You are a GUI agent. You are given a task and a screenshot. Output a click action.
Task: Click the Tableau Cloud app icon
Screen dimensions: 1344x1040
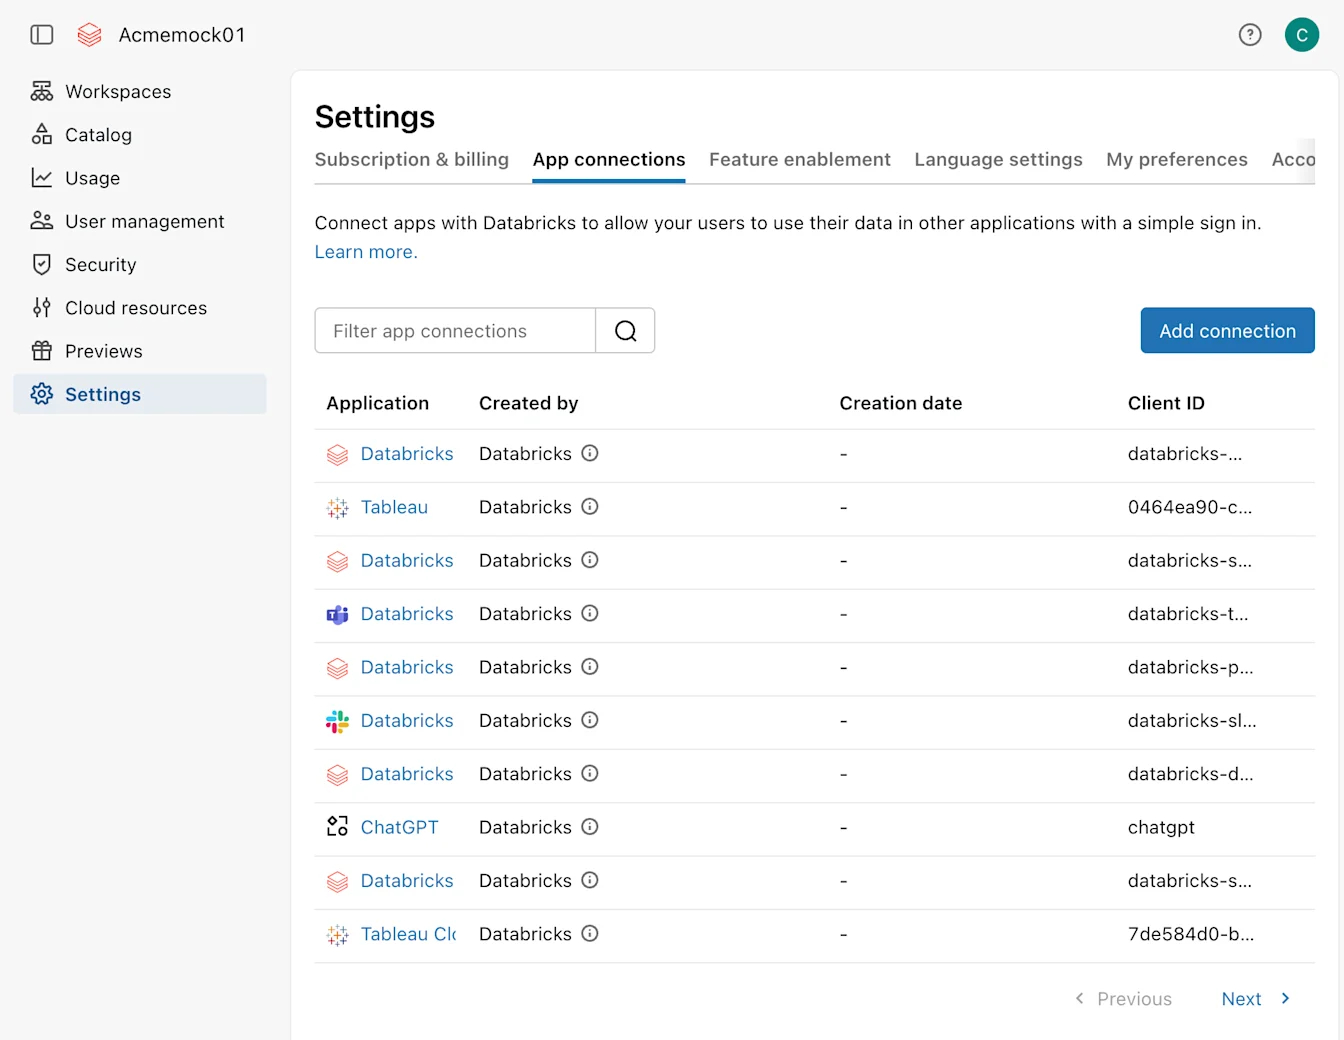338,934
